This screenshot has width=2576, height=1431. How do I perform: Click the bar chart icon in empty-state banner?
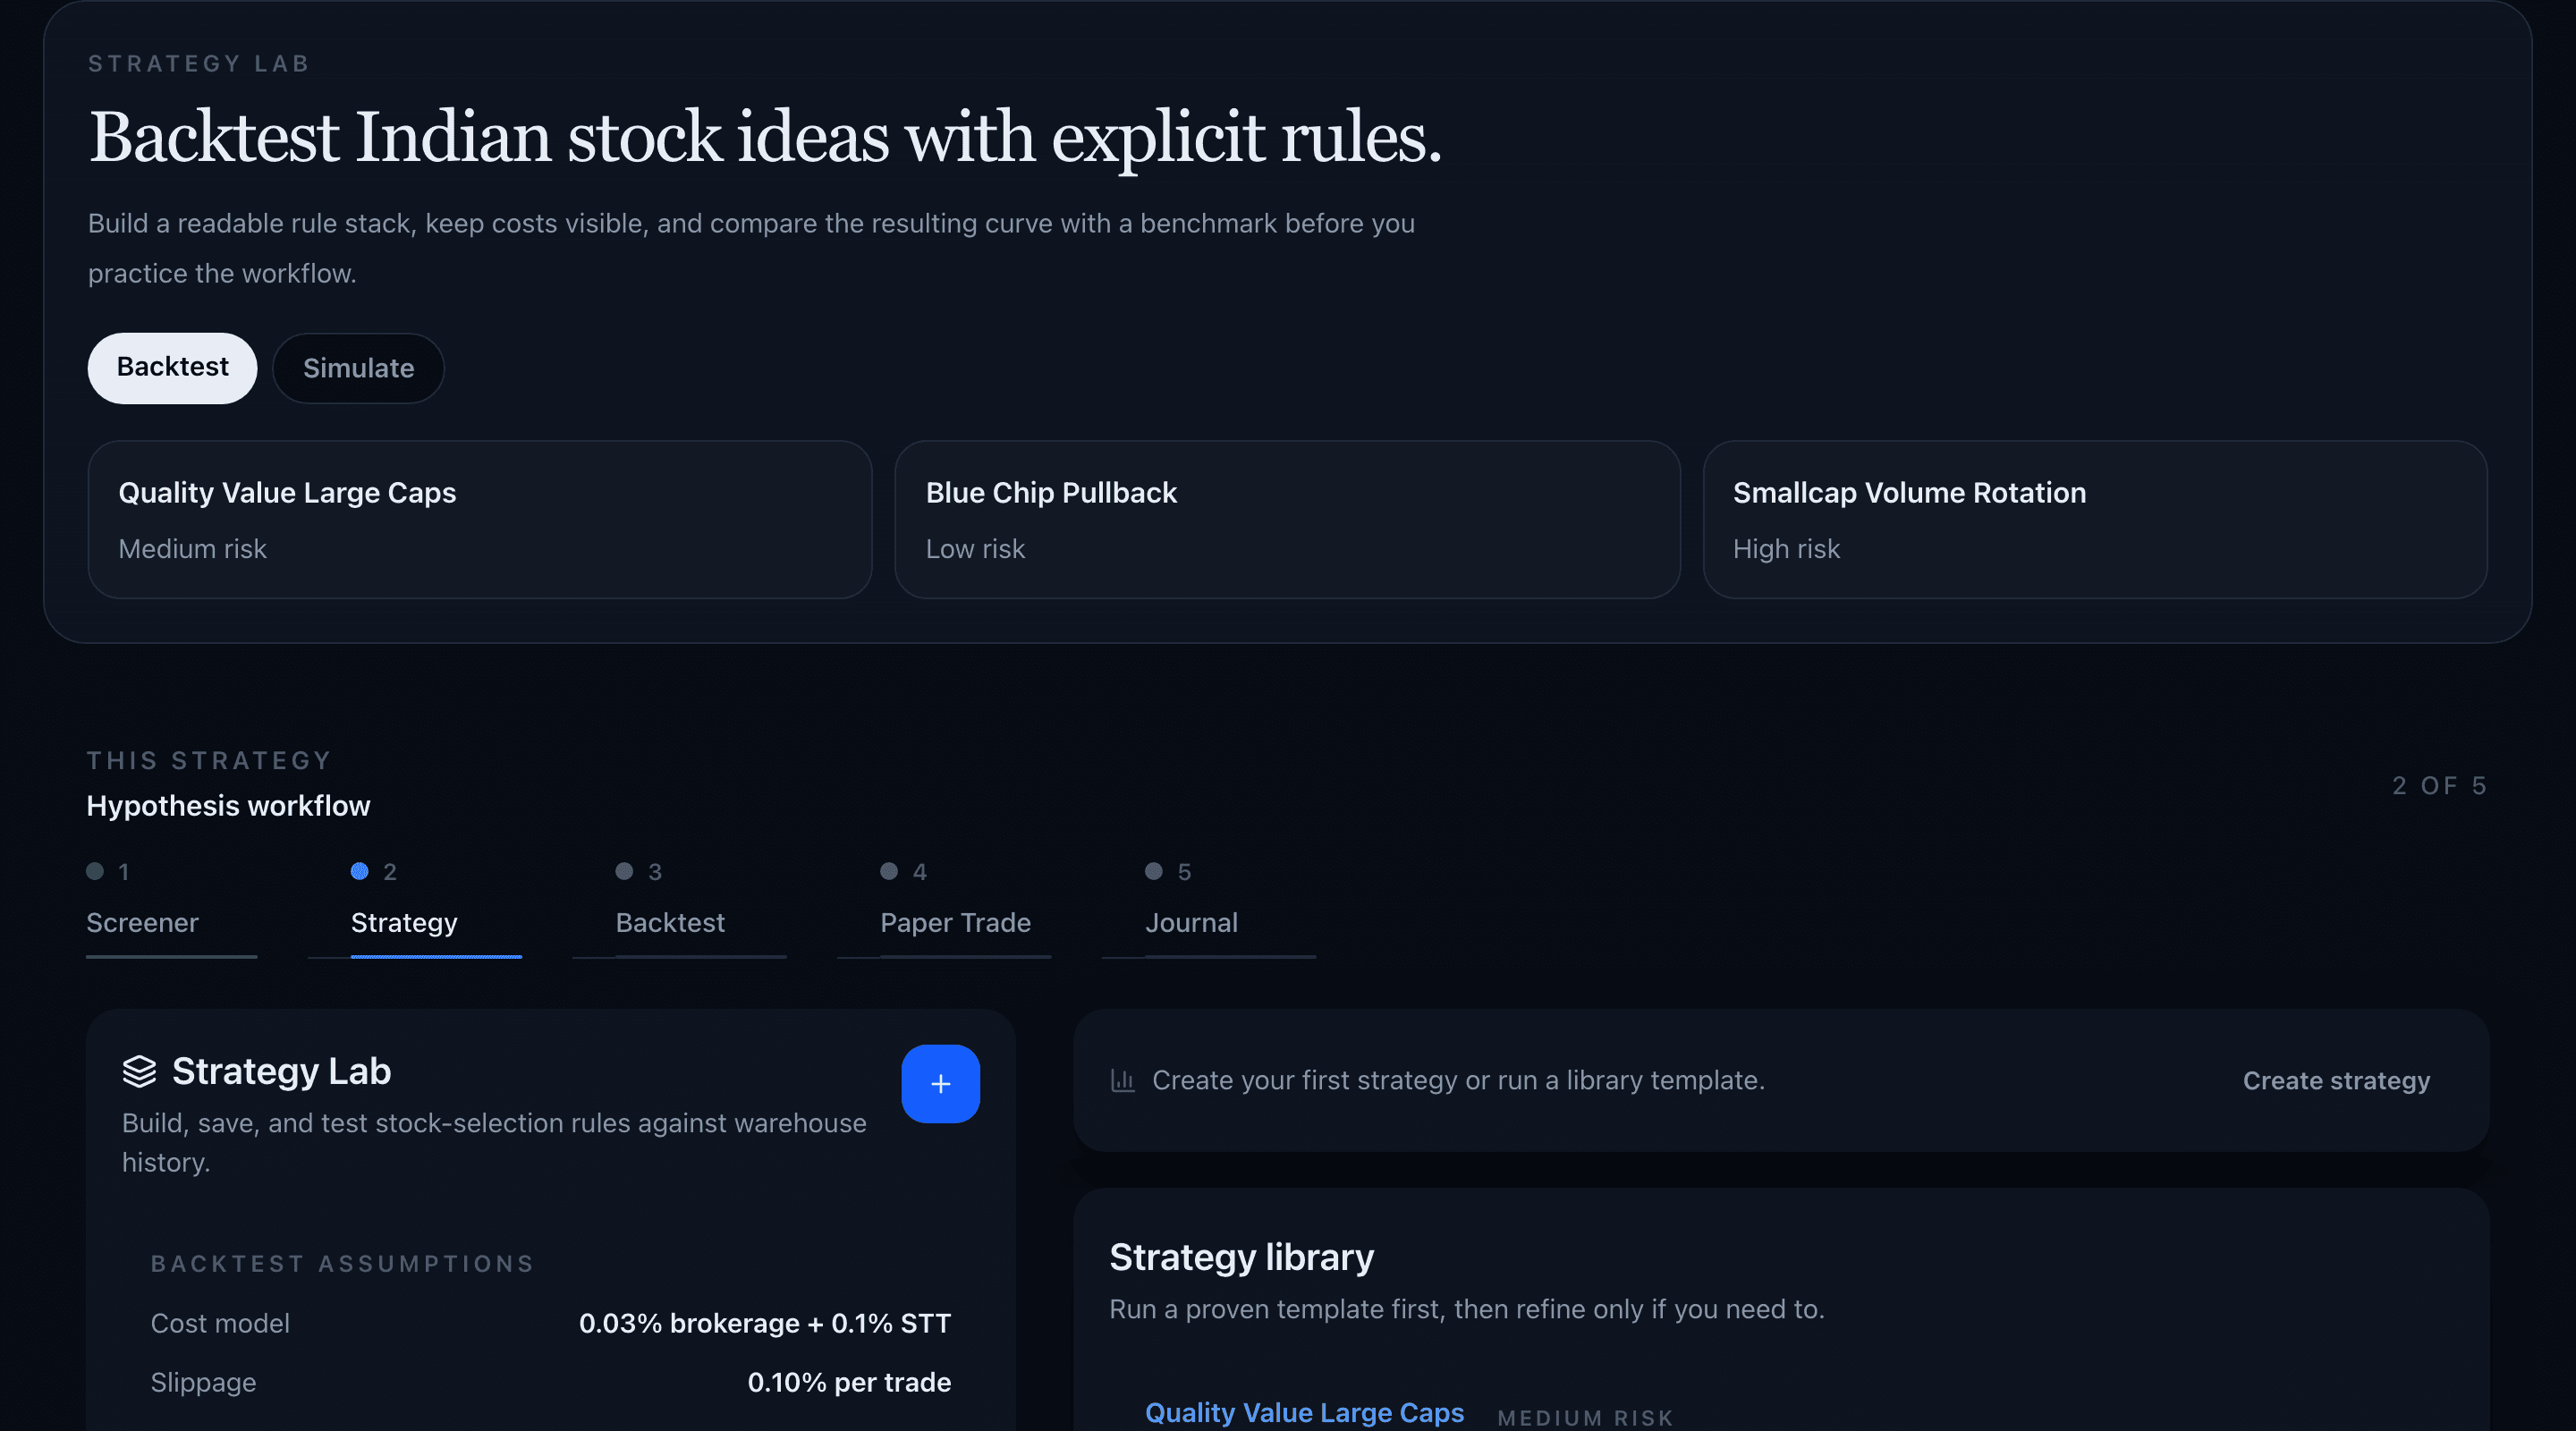[x=1123, y=1080]
